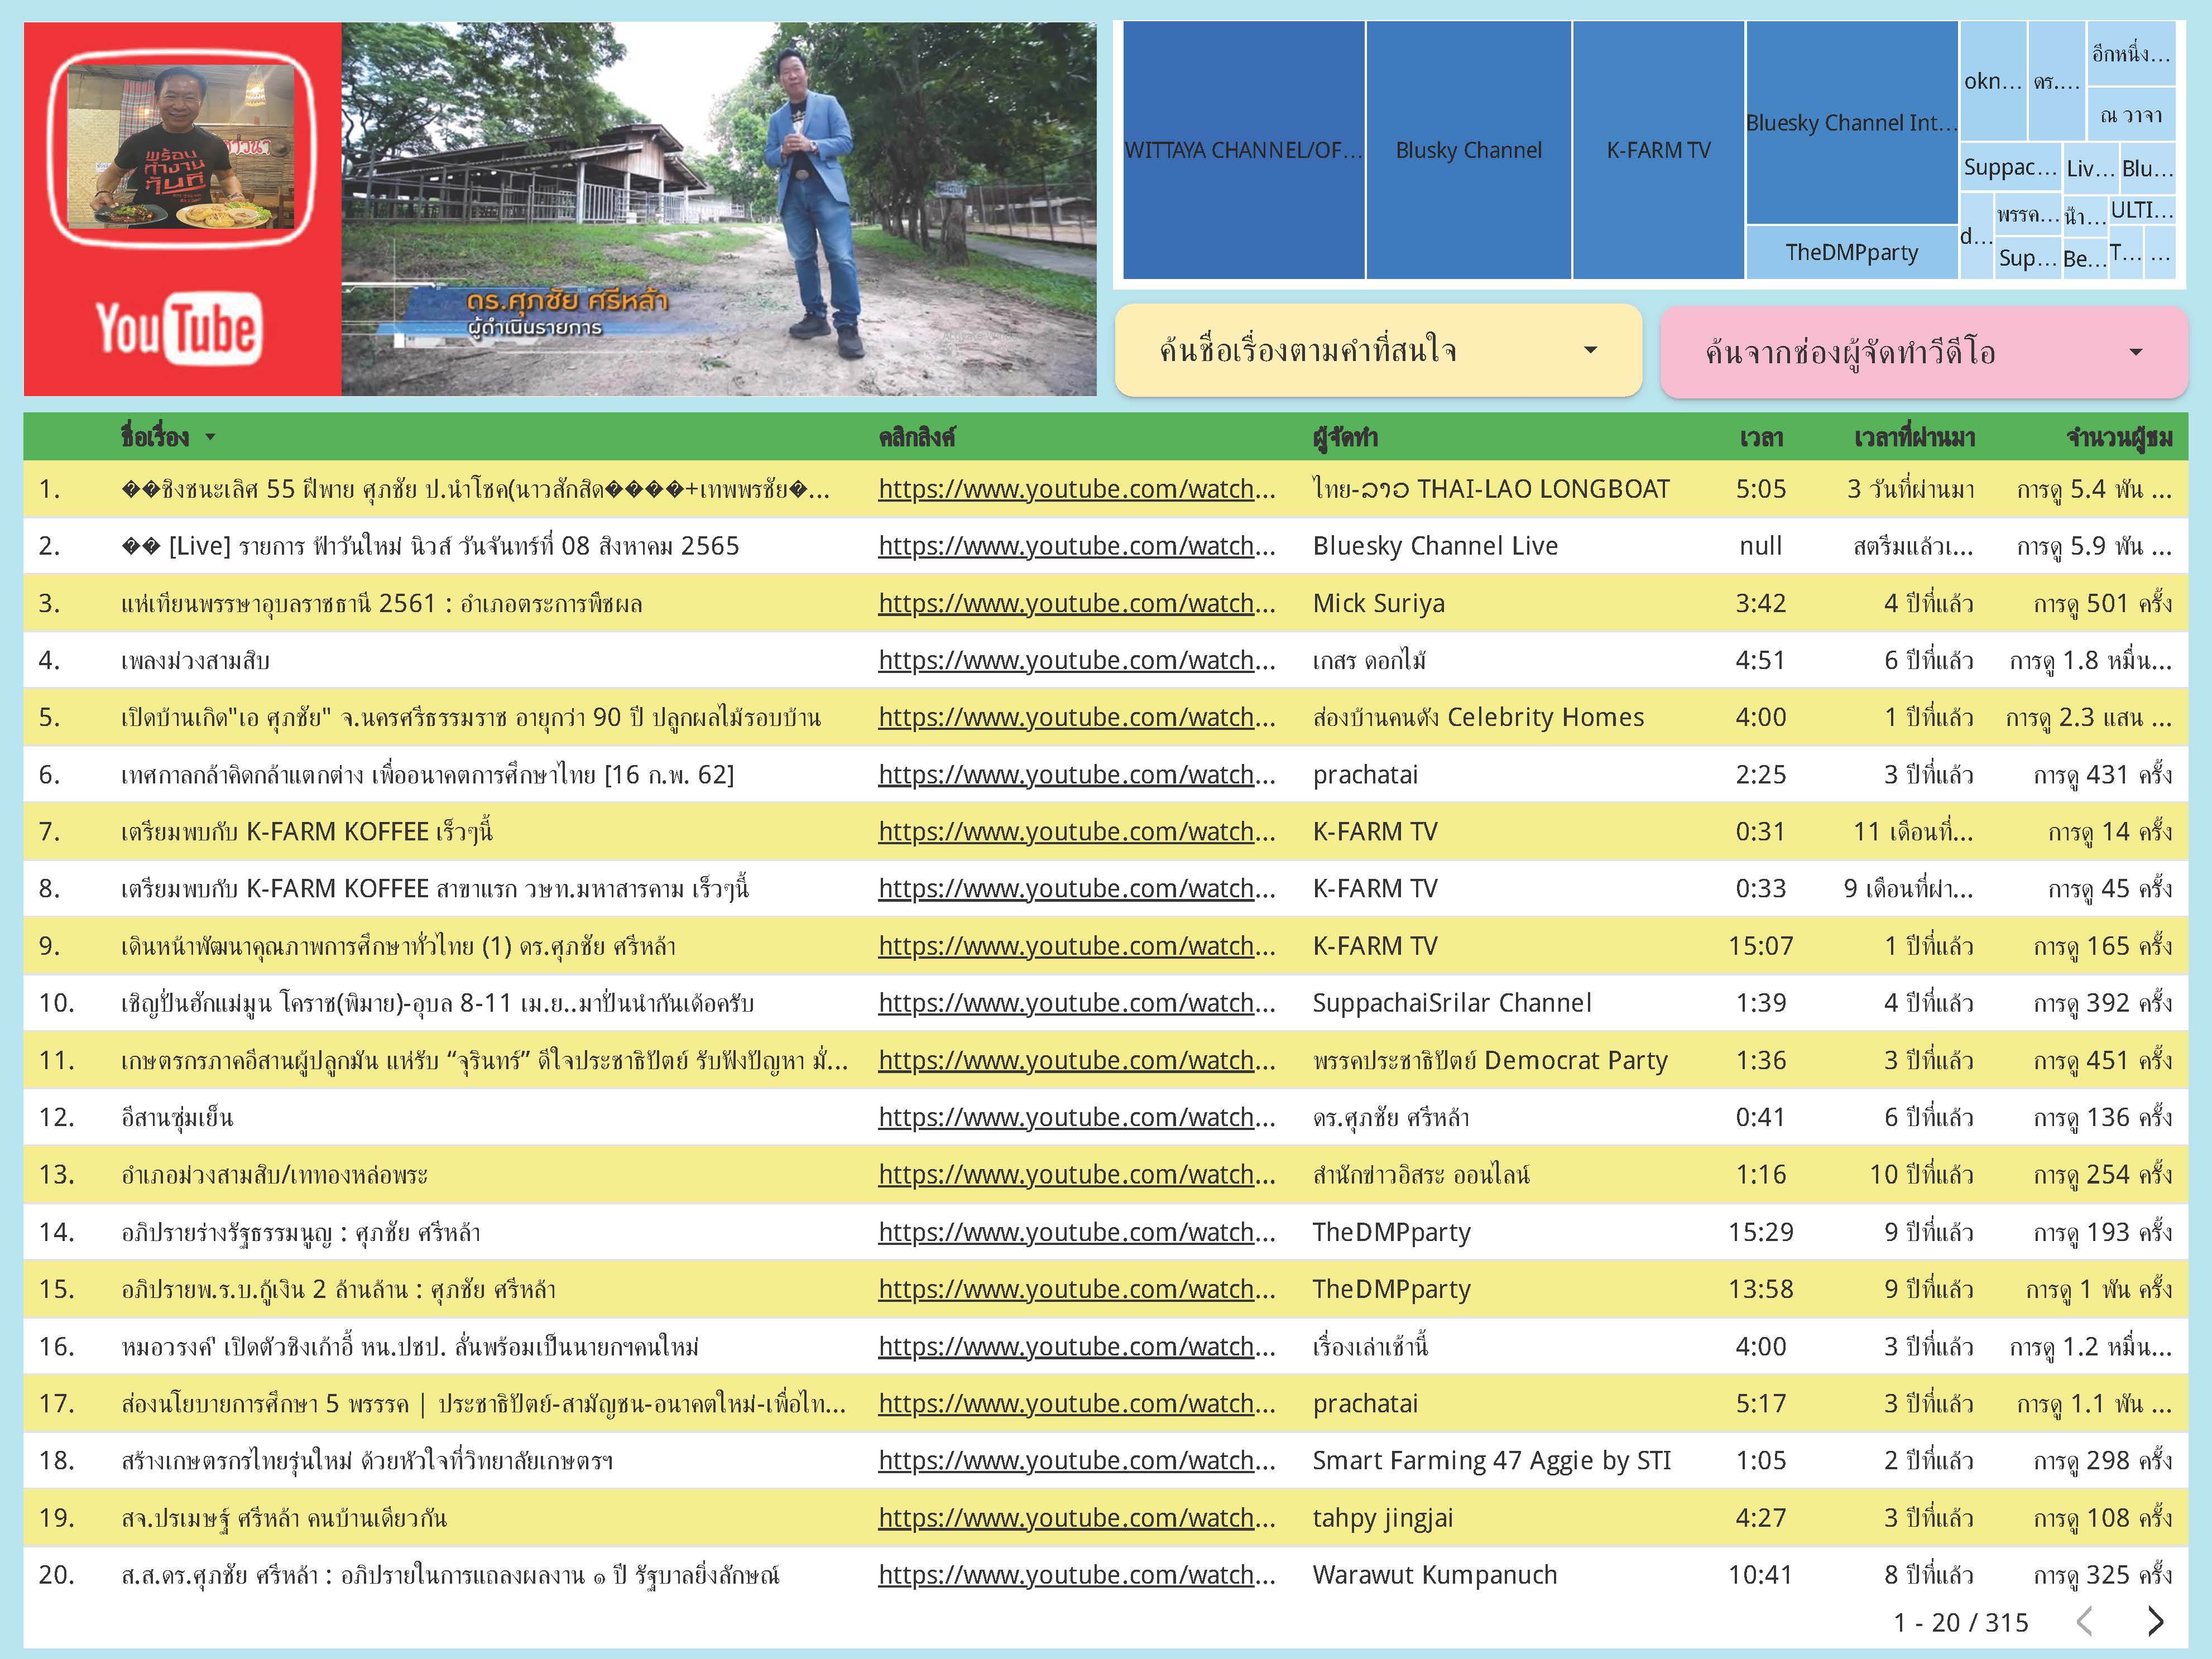This screenshot has width=2212, height=1659.
Task: Open YouTube link in row 9 K-FARM TV
Action: pyautogui.click(x=1077, y=946)
